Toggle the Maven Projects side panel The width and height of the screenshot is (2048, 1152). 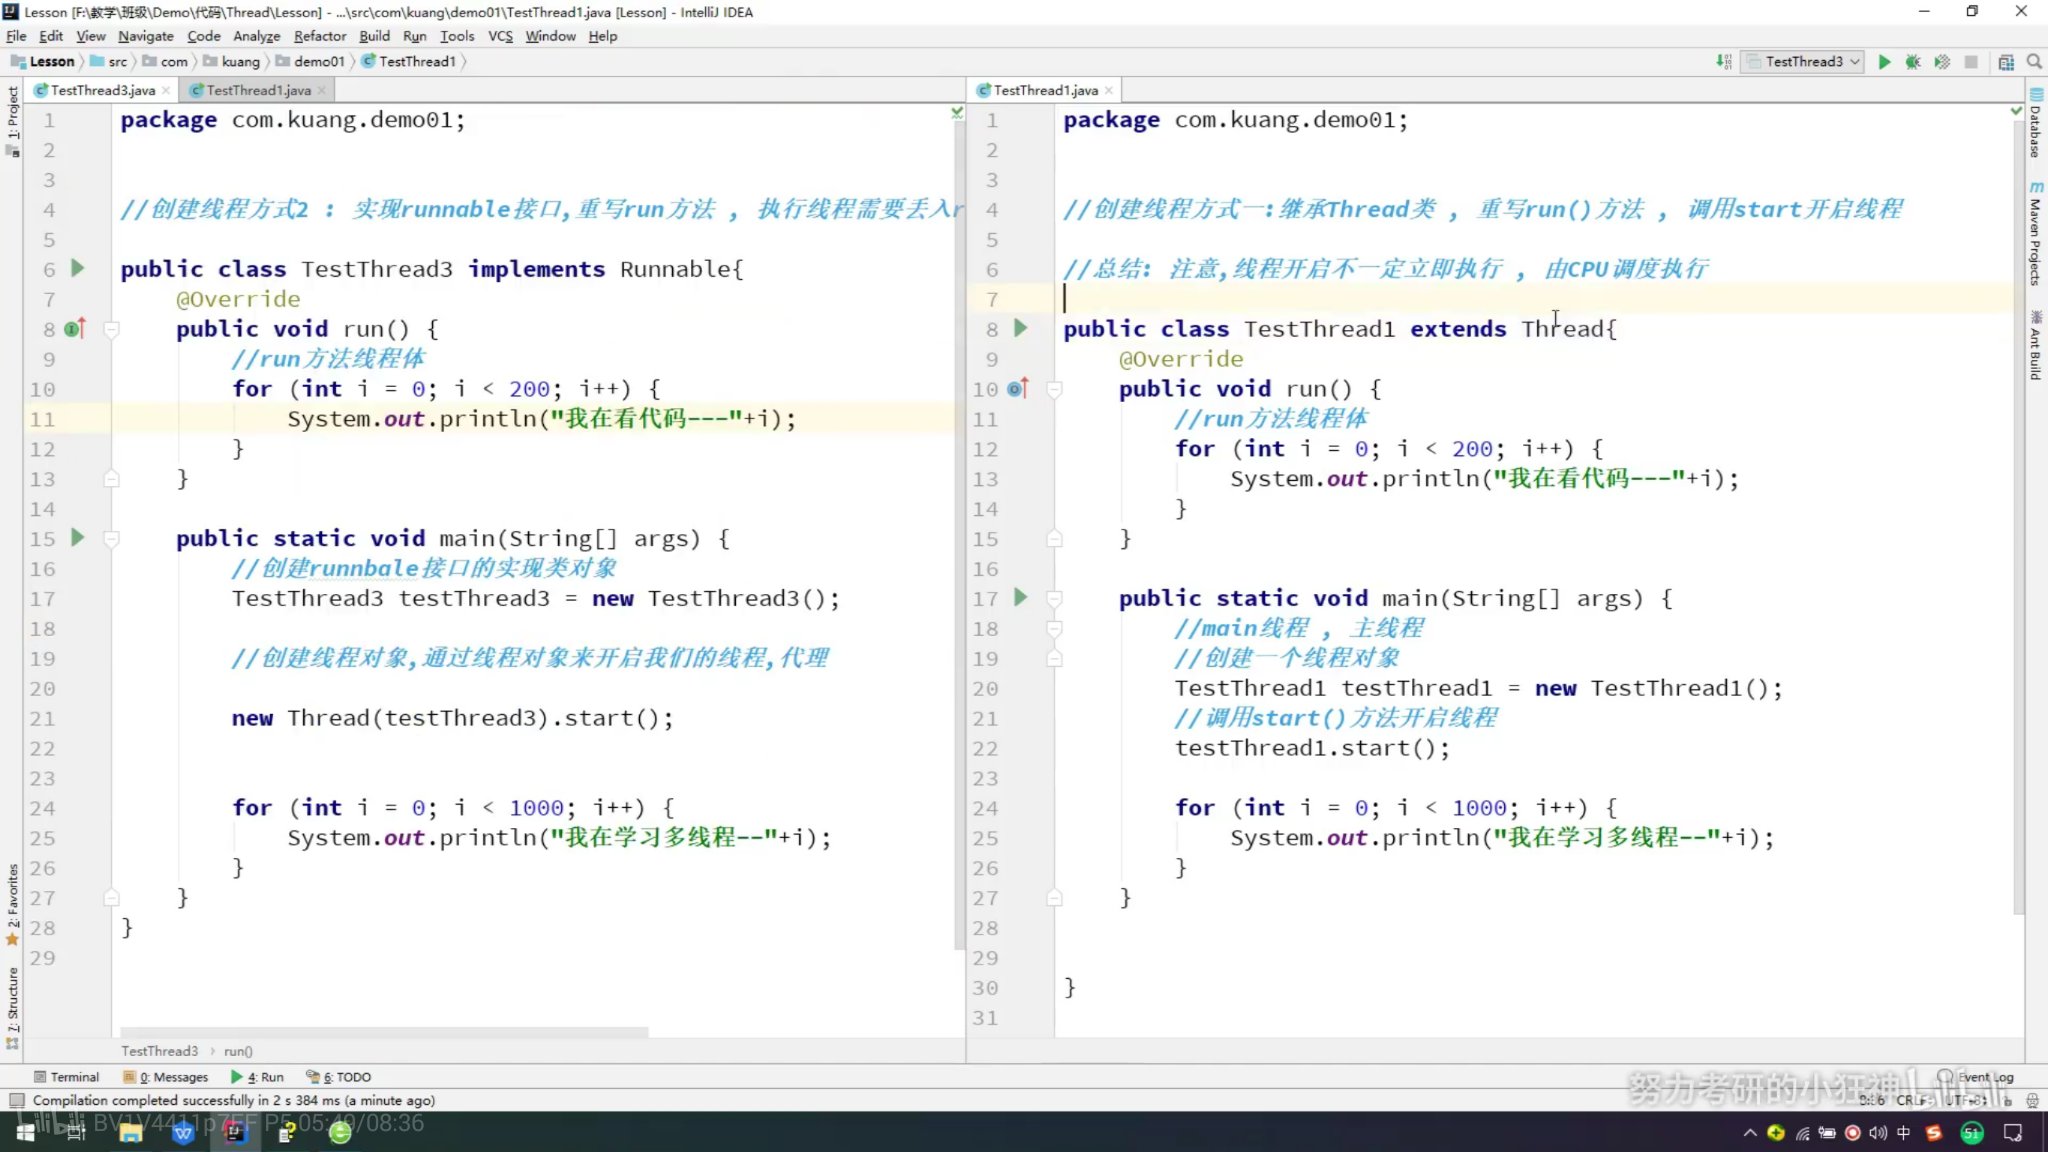(x=2036, y=234)
